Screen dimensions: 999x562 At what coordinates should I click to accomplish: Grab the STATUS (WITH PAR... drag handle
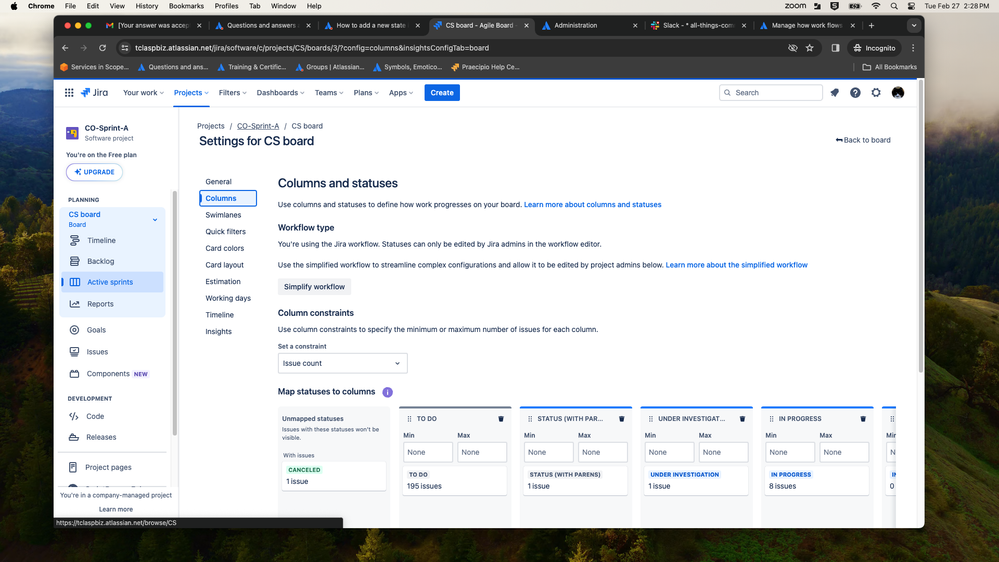coord(530,419)
